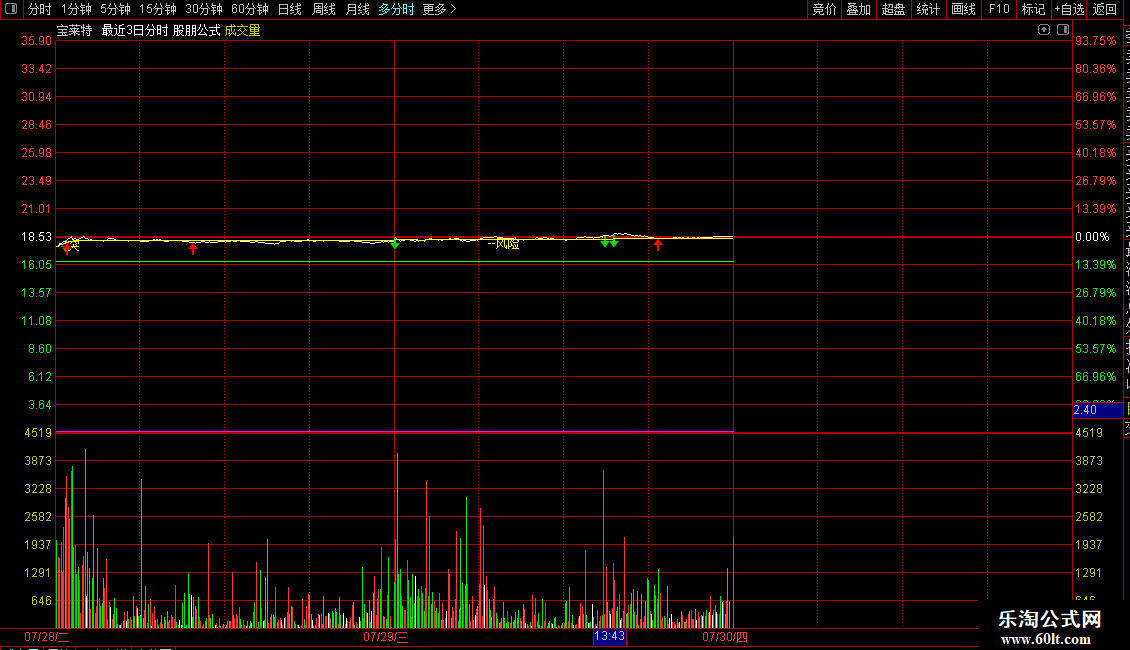1130x650 pixels.
Task: Click the --风险 risk label on chart
Action: coord(503,244)
